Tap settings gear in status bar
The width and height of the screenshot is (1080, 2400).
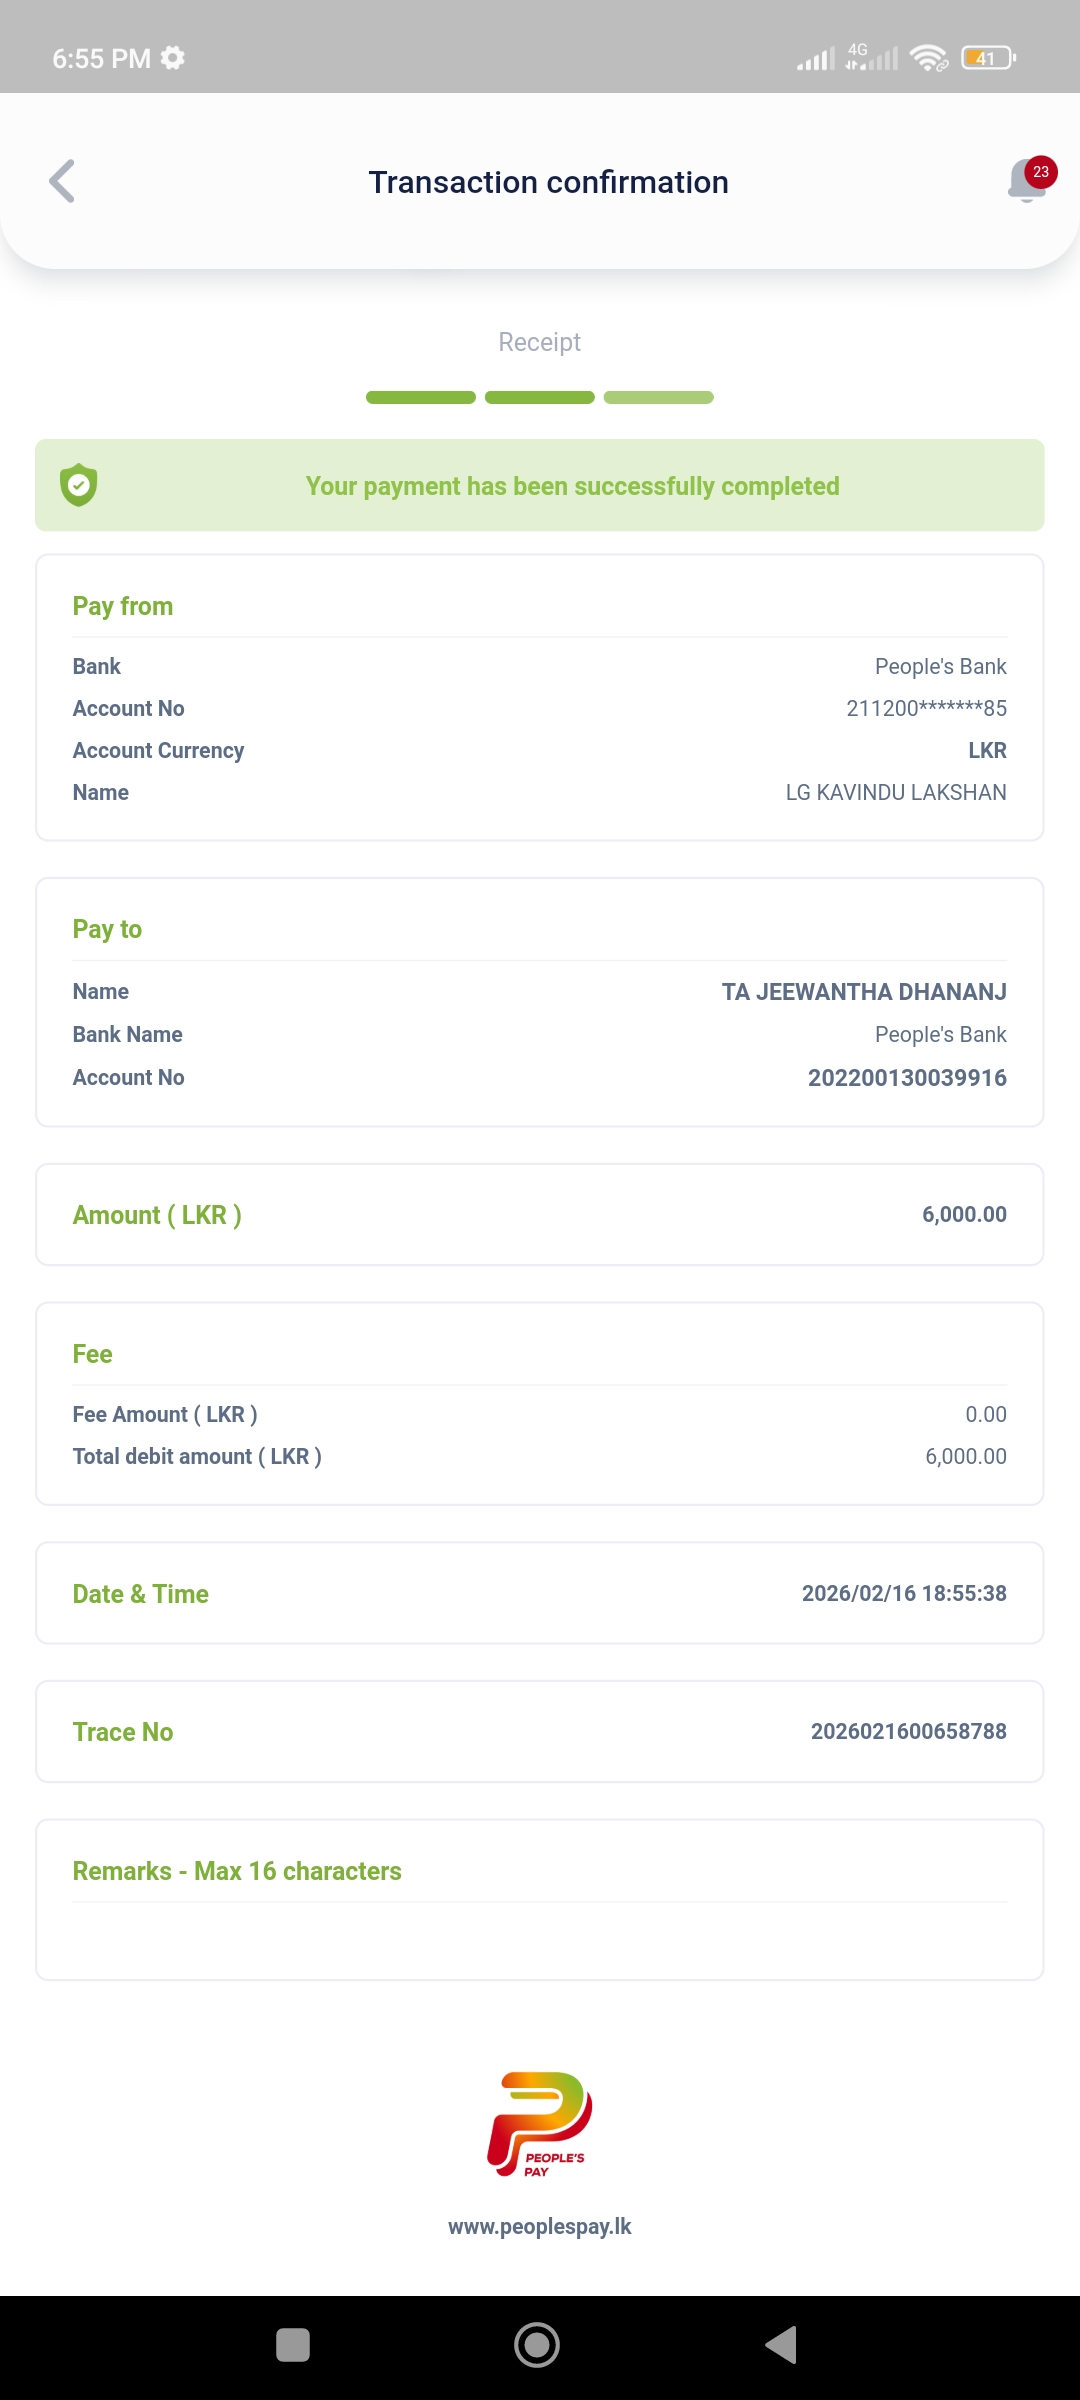click(173, 58)
